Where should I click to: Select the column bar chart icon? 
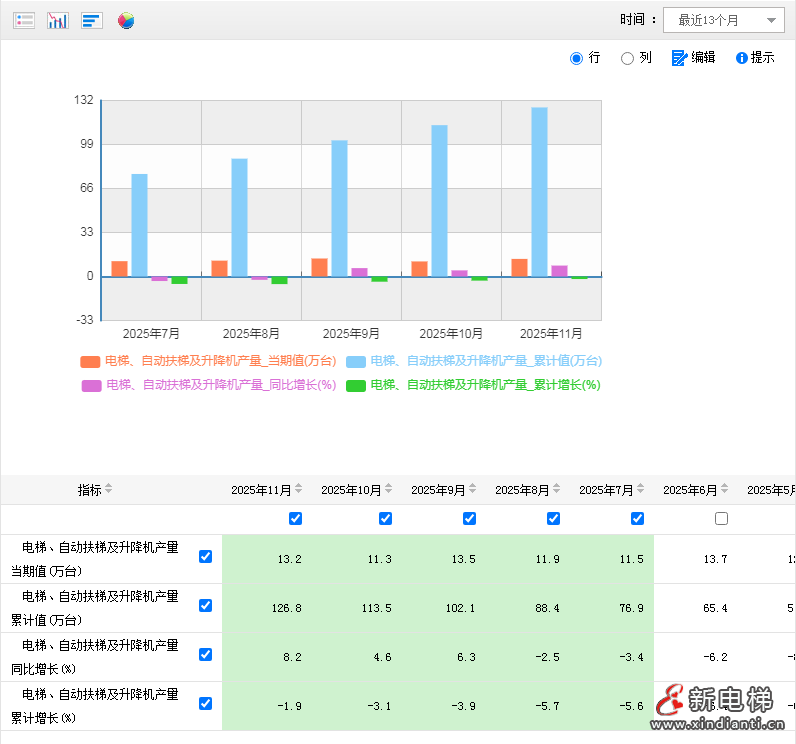coord(58,20)
